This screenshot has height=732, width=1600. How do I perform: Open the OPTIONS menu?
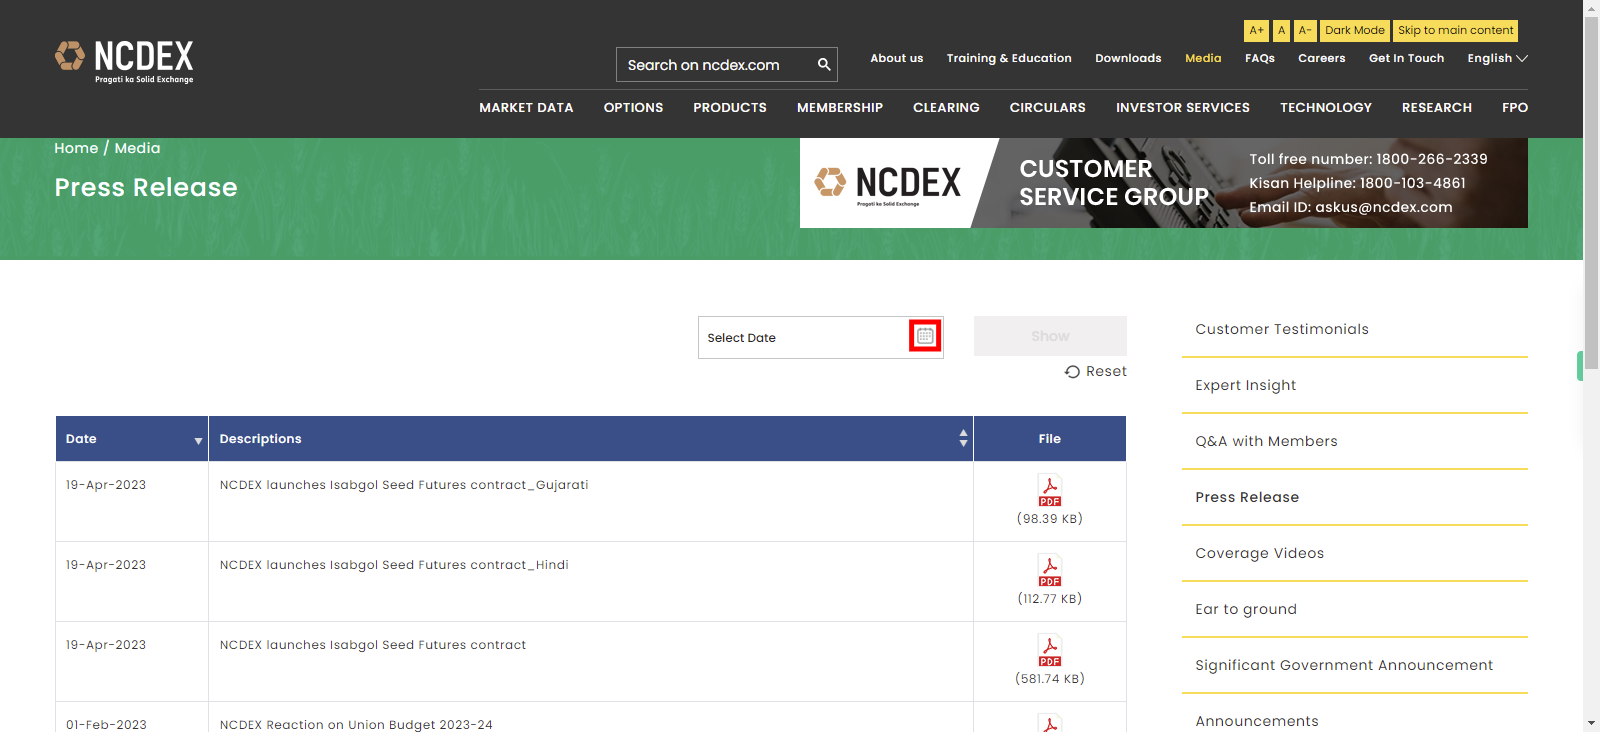(633, 108)
